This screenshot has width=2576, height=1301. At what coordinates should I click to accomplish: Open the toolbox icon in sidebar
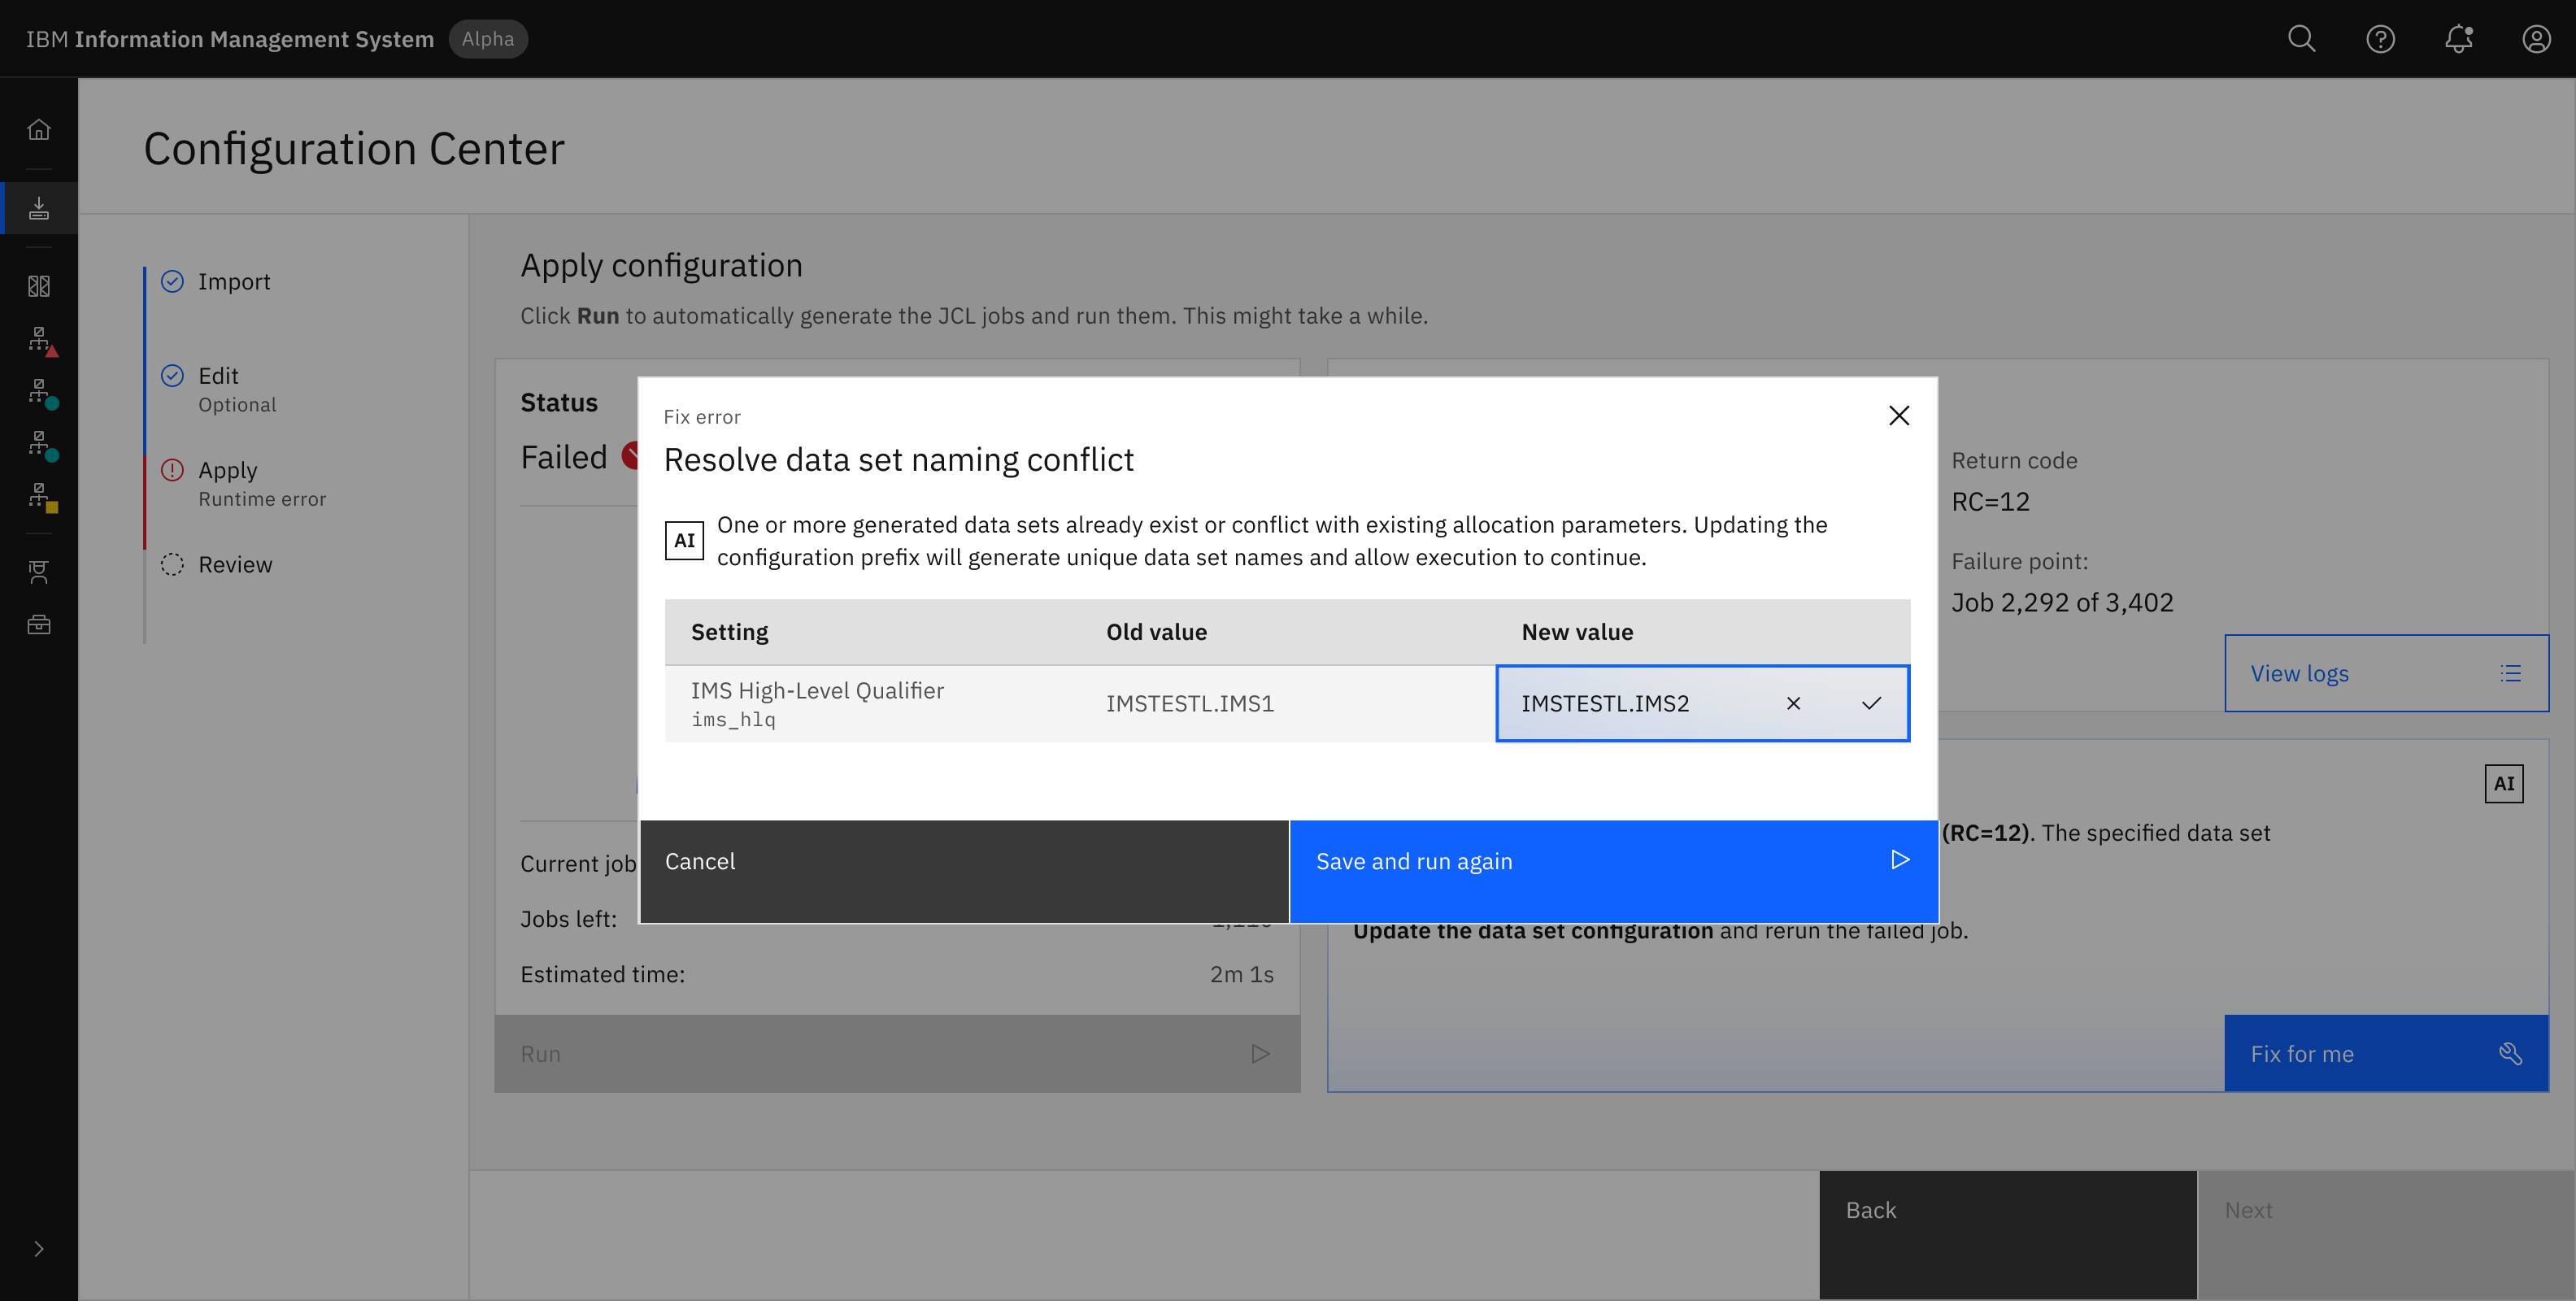[39, 625]
